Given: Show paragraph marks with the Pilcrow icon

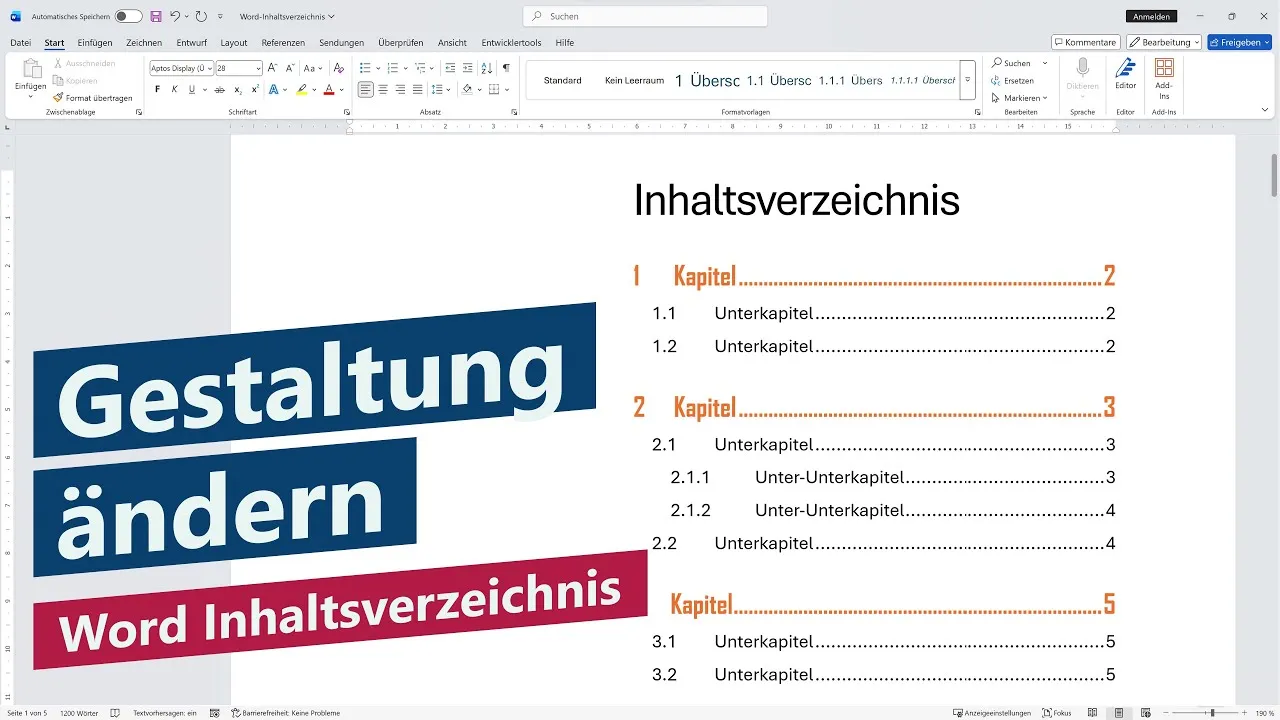Looking at the screenshot, I should pos(507,68).
